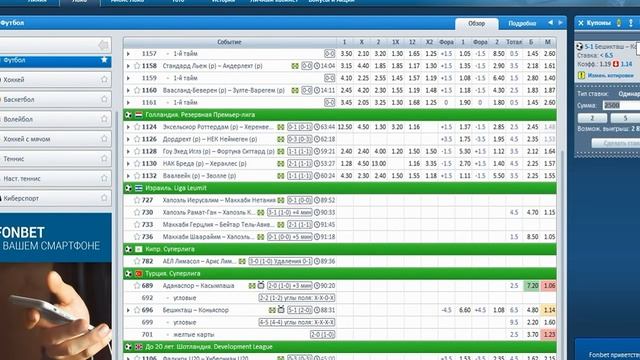Click TV broadcast icon for Аданаспор – Касымпаша
This screenshot has height=360, width=640.
261,285
